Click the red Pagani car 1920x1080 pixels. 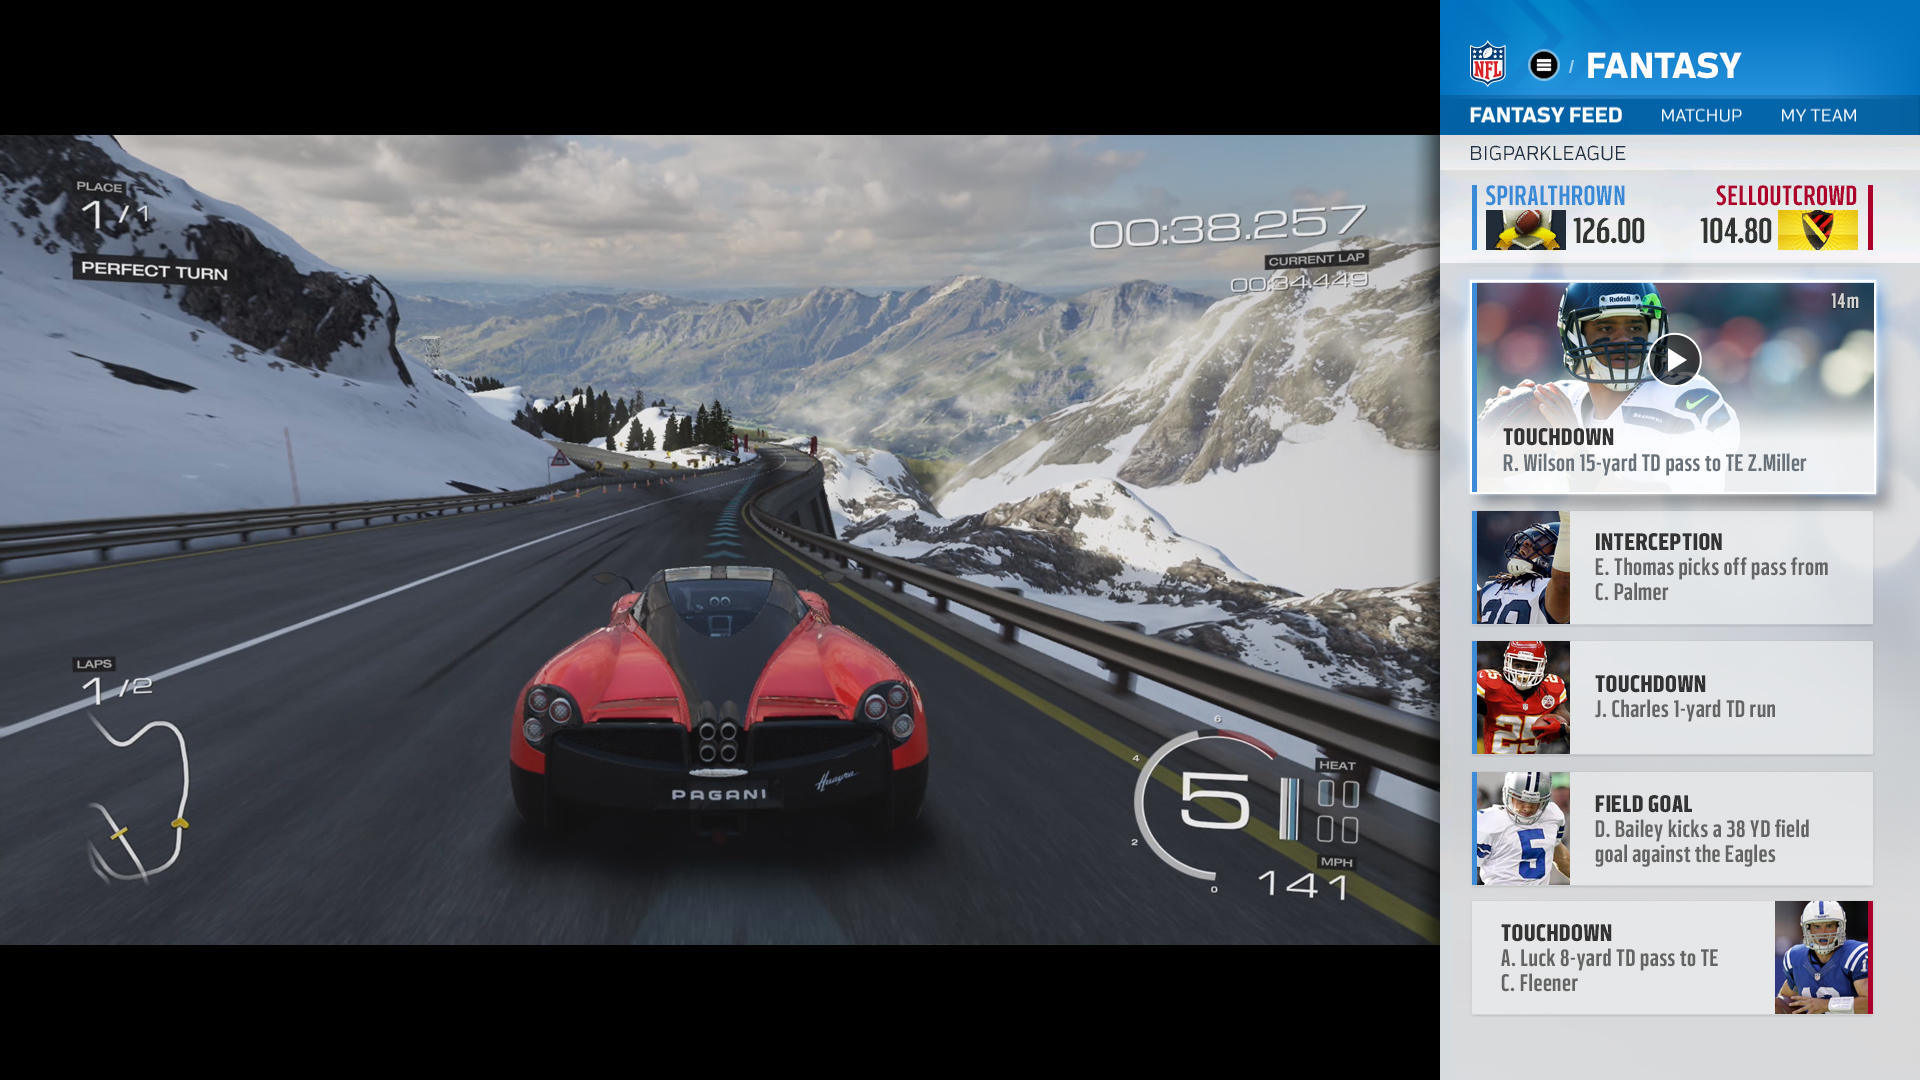click(718, 708)
